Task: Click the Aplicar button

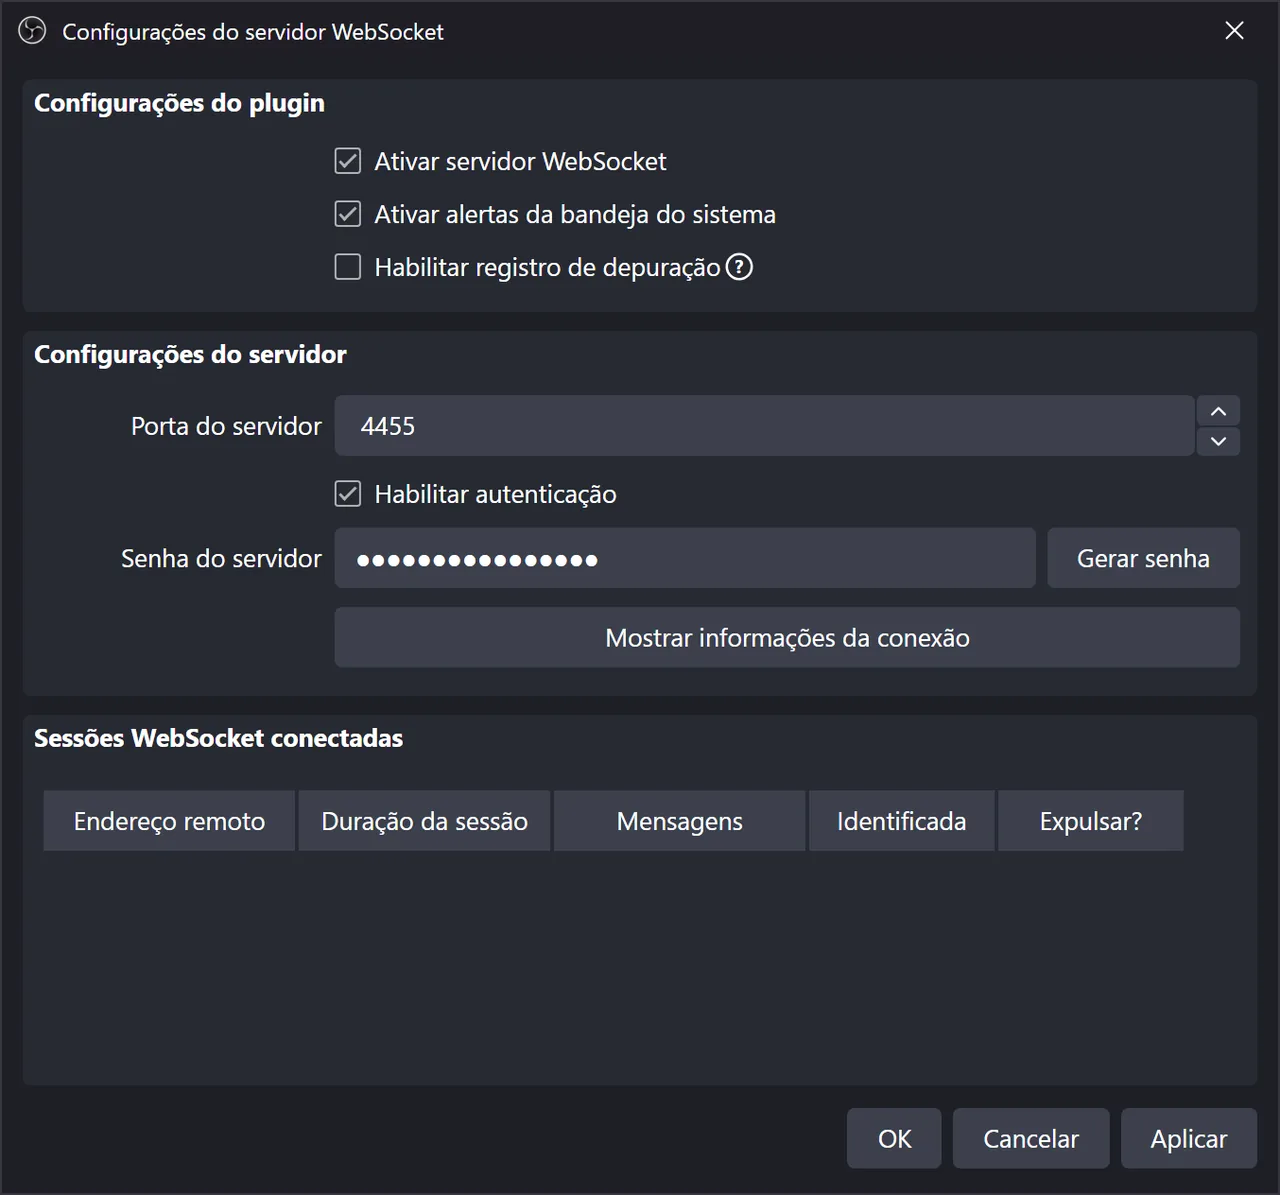Action: point(1189,1138)
